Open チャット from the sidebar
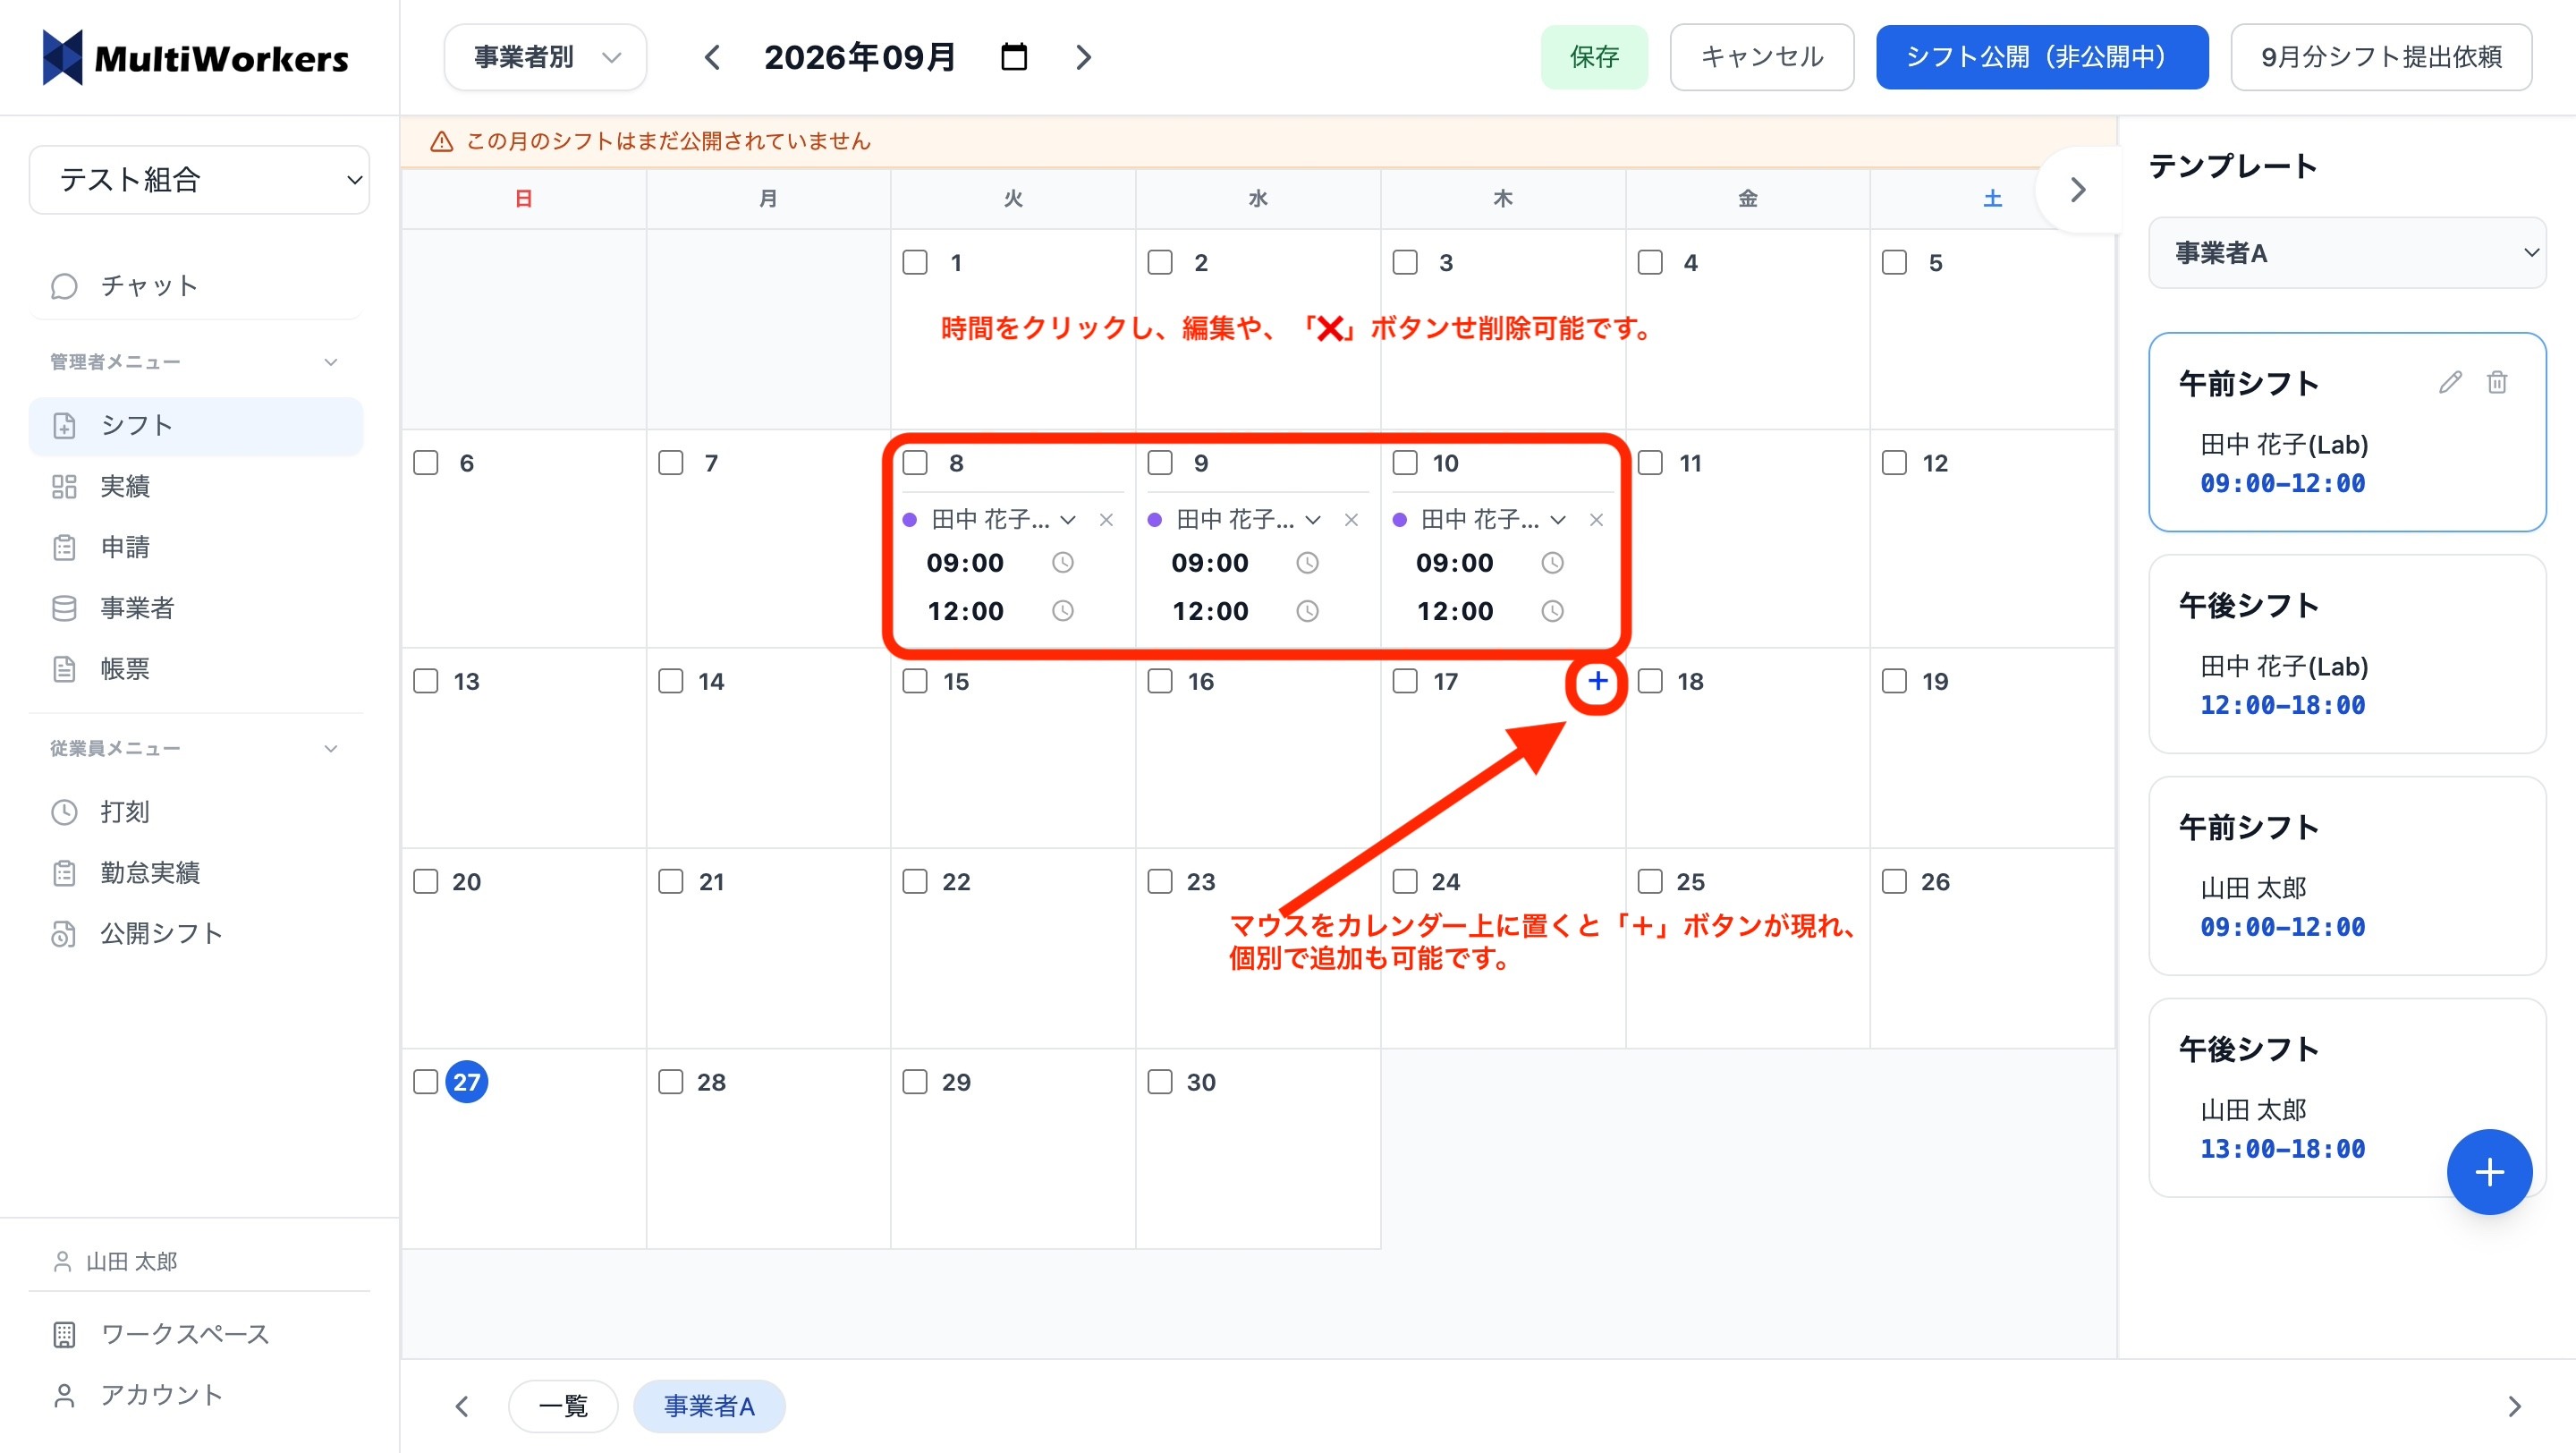 [x=196, y=286]
